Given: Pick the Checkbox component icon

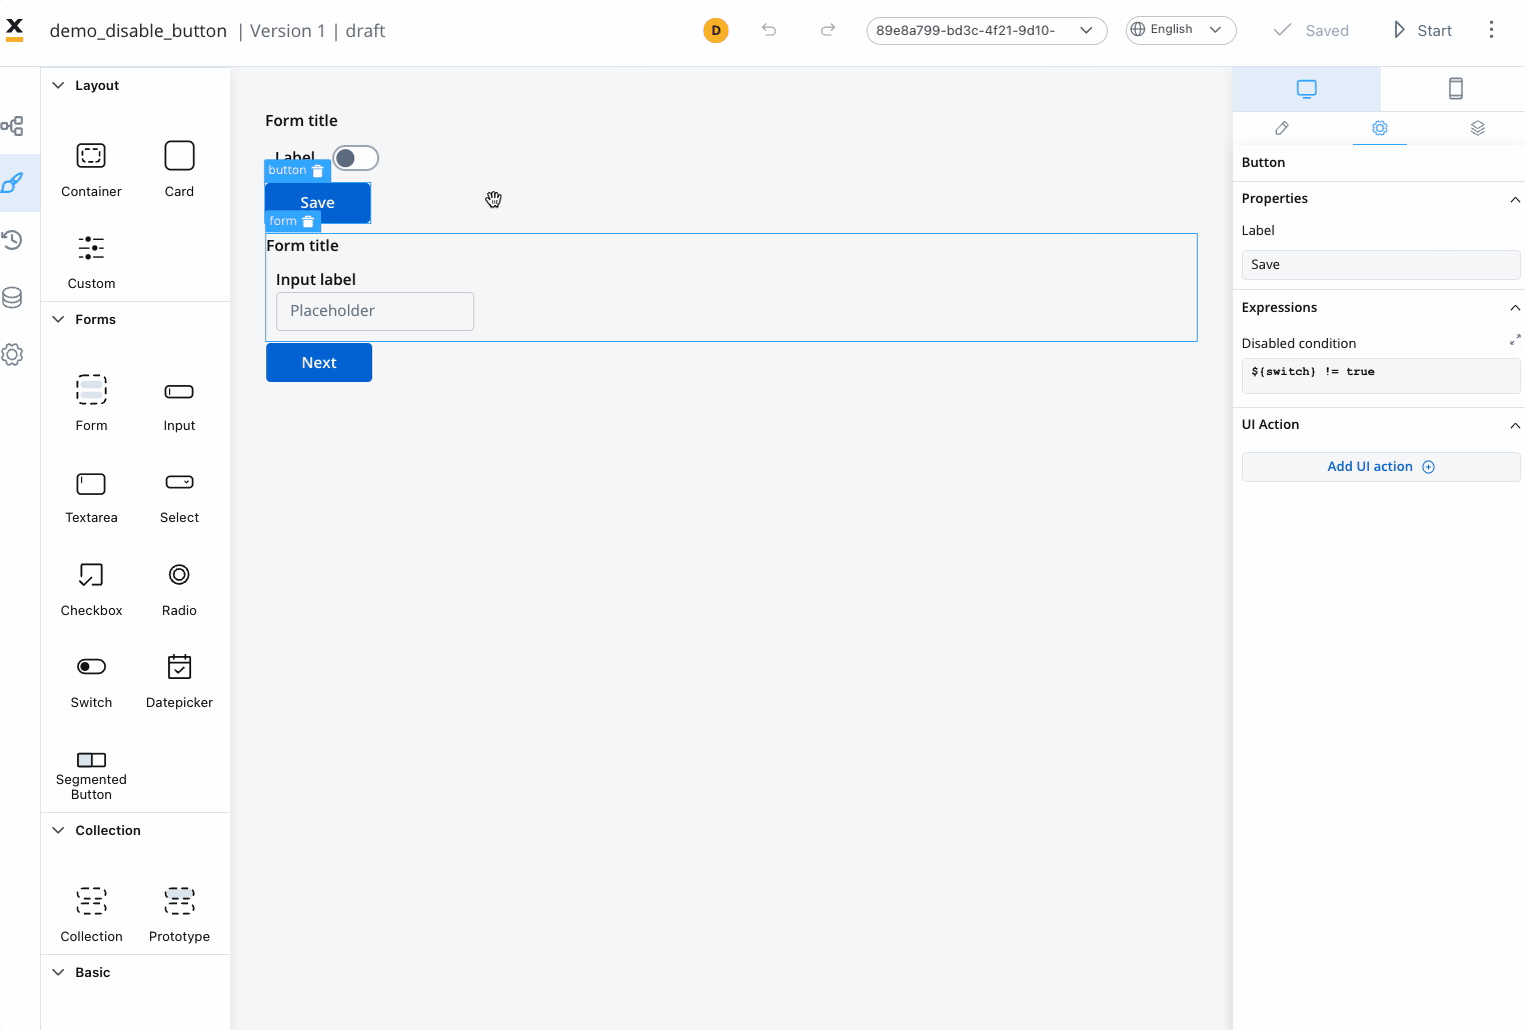Looking at the screenshot, I should click(91, 575).
